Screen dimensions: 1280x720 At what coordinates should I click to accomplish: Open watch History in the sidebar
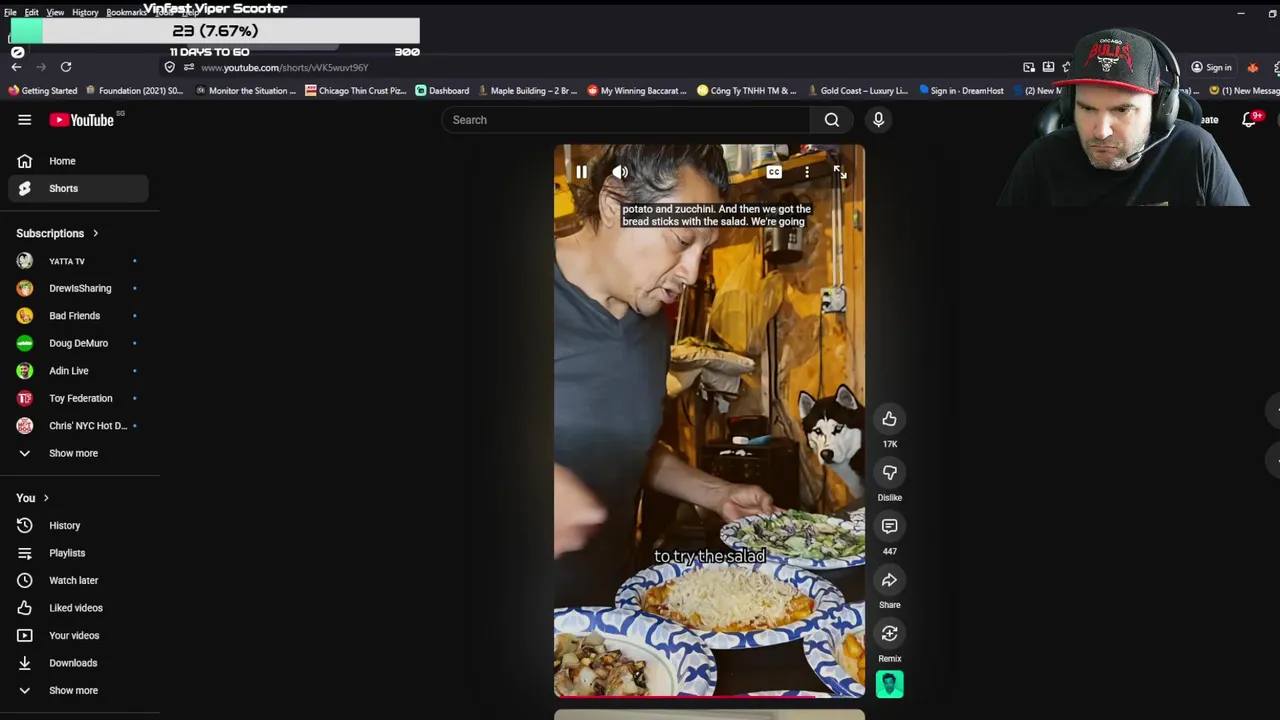[x=78, y=525]
